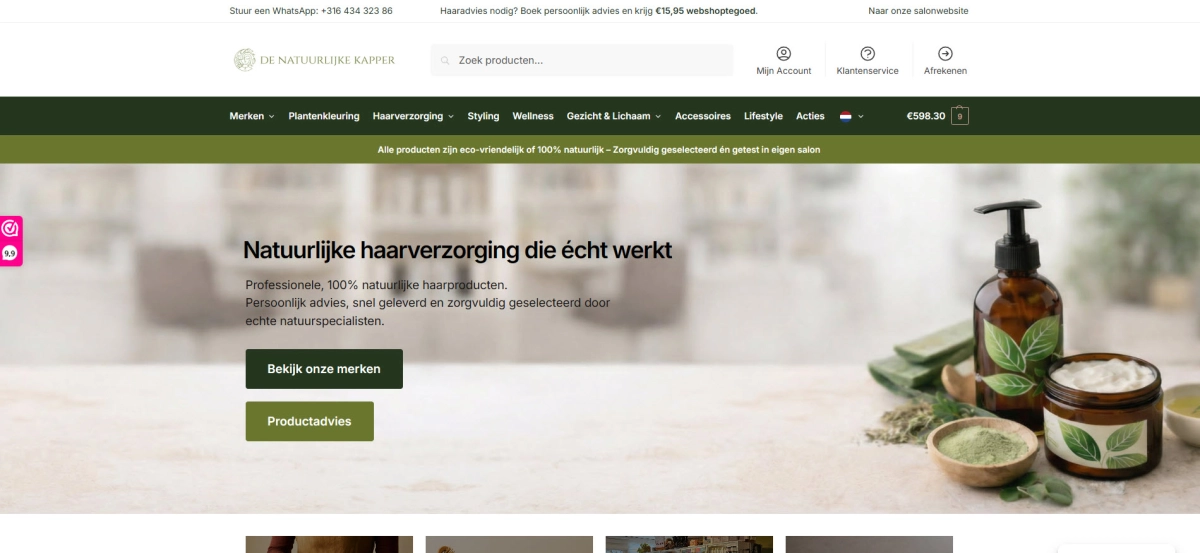Click the Haarverzorging menu label

408,116
